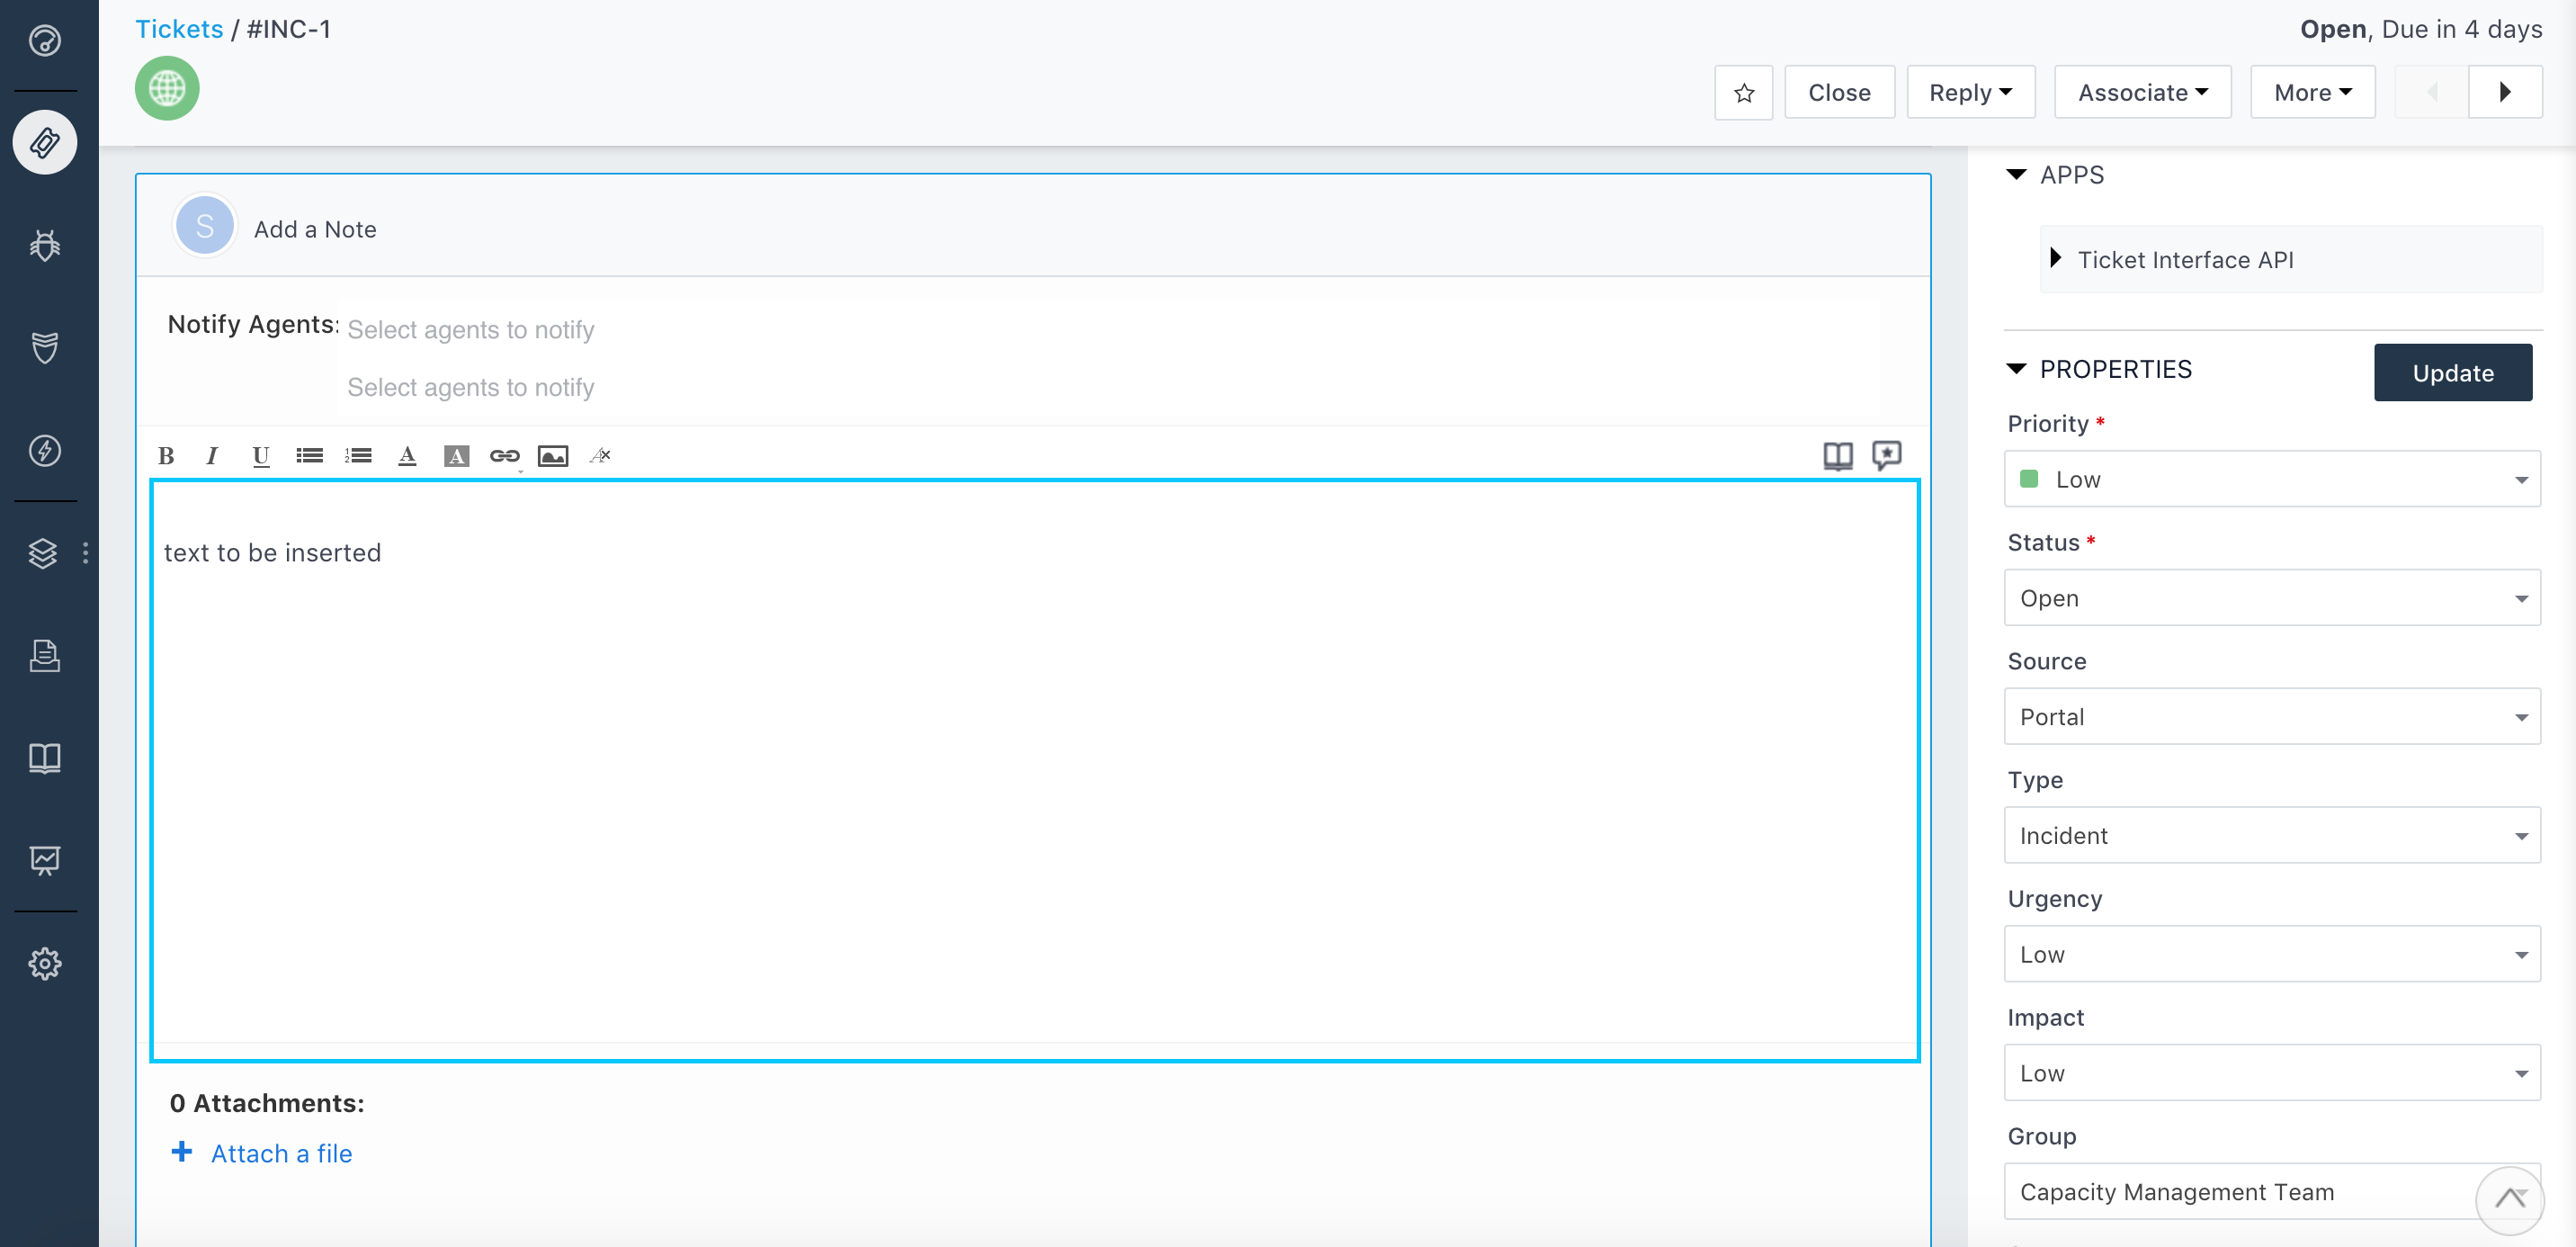Open the Impact dropdown
This screenshot has width=2576, height=1247.
[x=2272, y=1073]
